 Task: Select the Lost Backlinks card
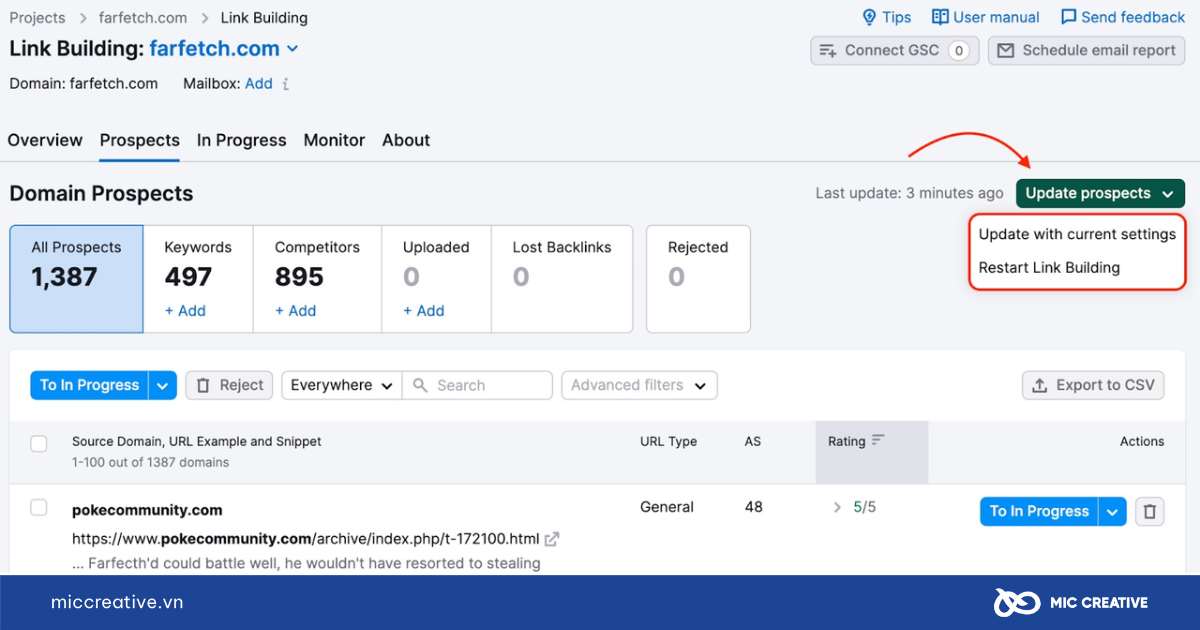click(x=562, y=279)
